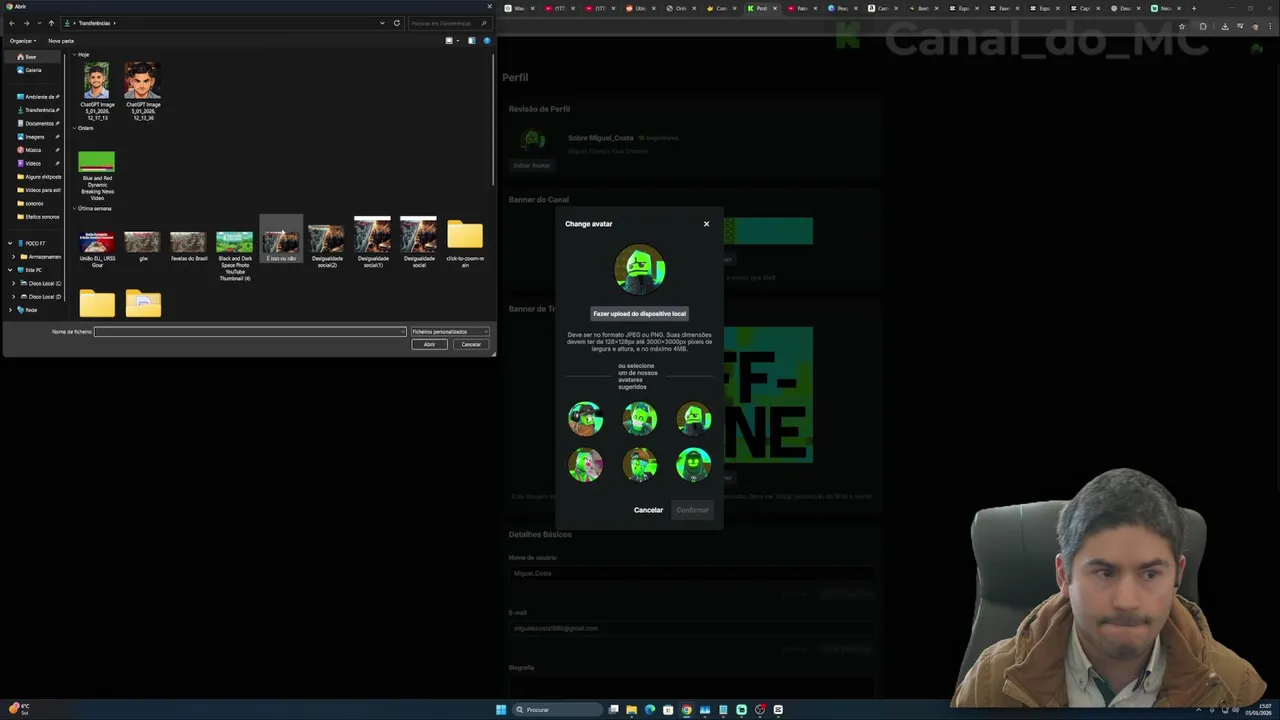Go back in the Abrir dialog

pyautogui.click(x=13, y=23)
